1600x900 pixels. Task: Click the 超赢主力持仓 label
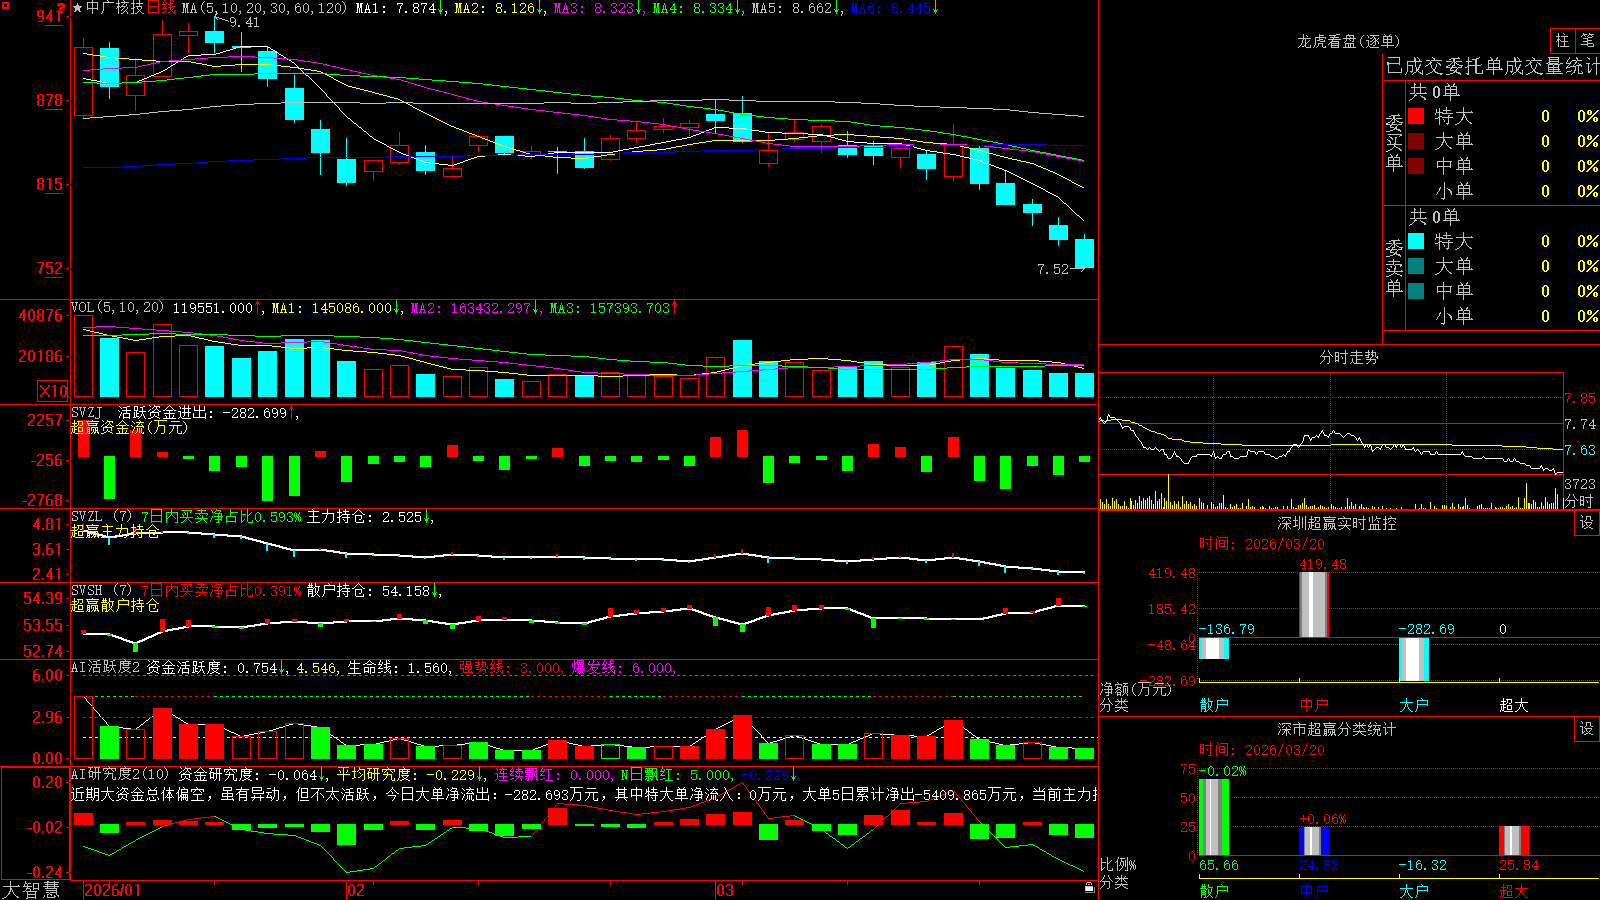(x=115, y=531)
